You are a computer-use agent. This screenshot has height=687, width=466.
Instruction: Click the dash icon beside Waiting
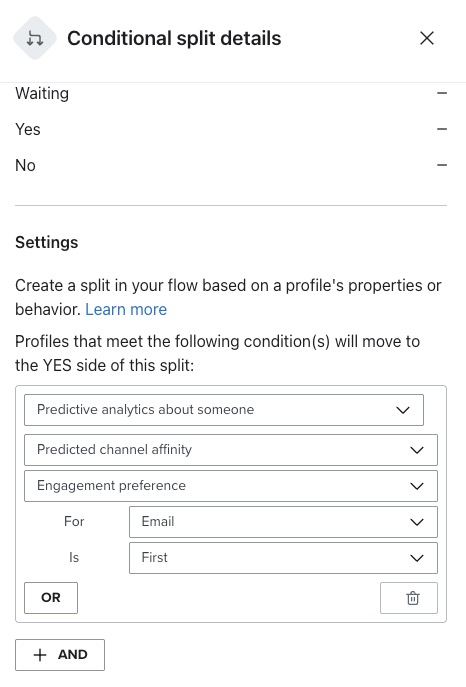click(x=442, y=93)
